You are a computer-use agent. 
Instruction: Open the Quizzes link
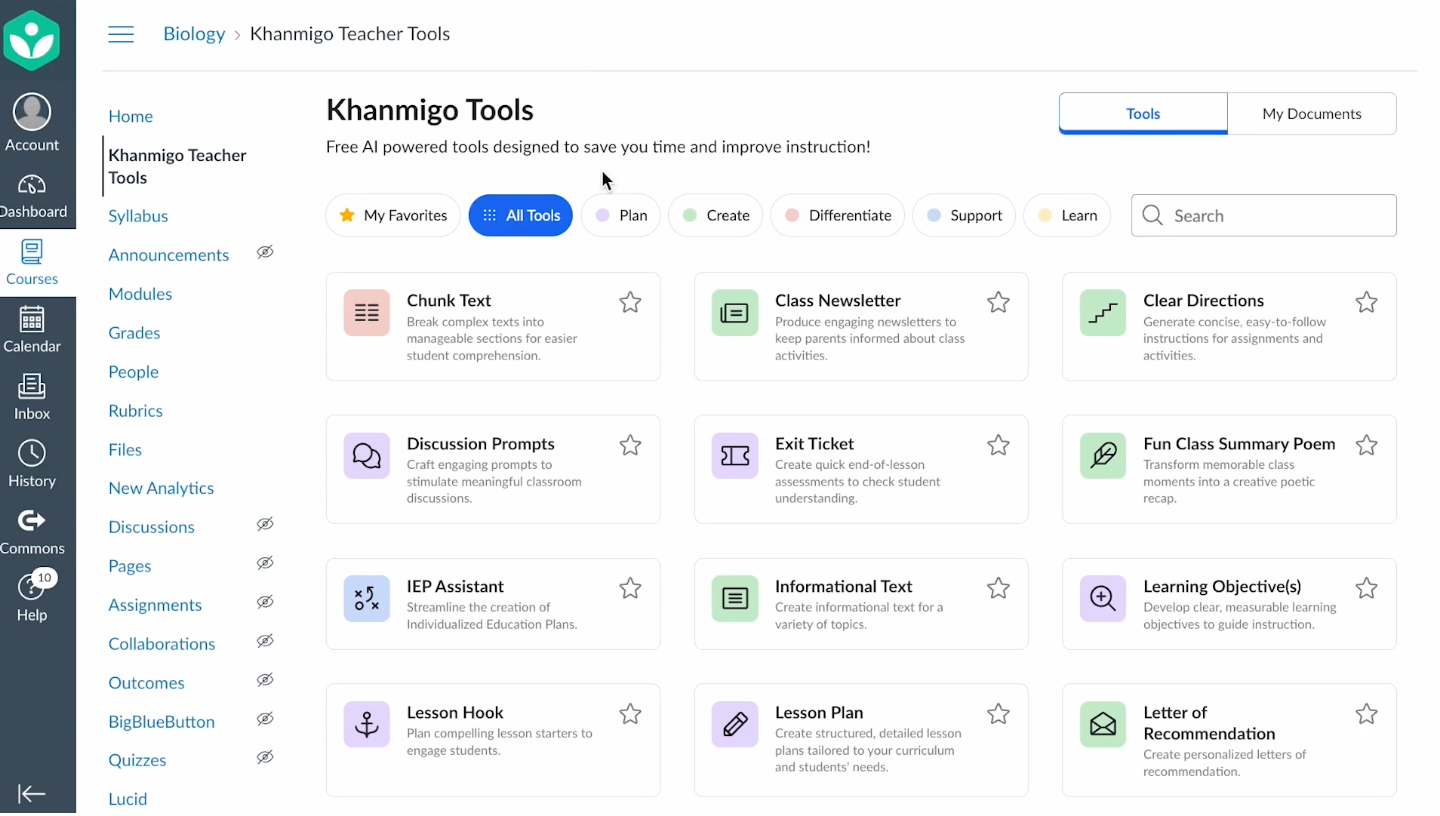coord(137,760)
